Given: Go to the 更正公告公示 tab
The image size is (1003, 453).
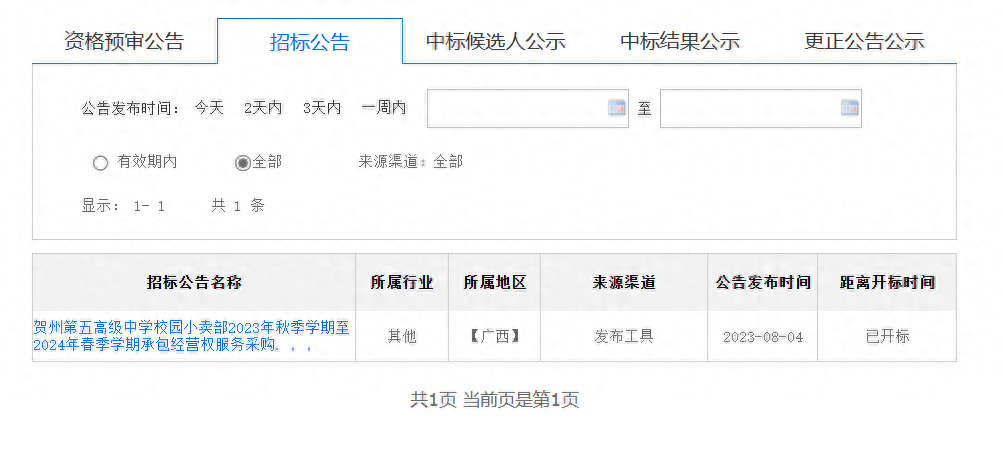Looking at the screenshot, I should pyautogui.click(x=864, y=42).
